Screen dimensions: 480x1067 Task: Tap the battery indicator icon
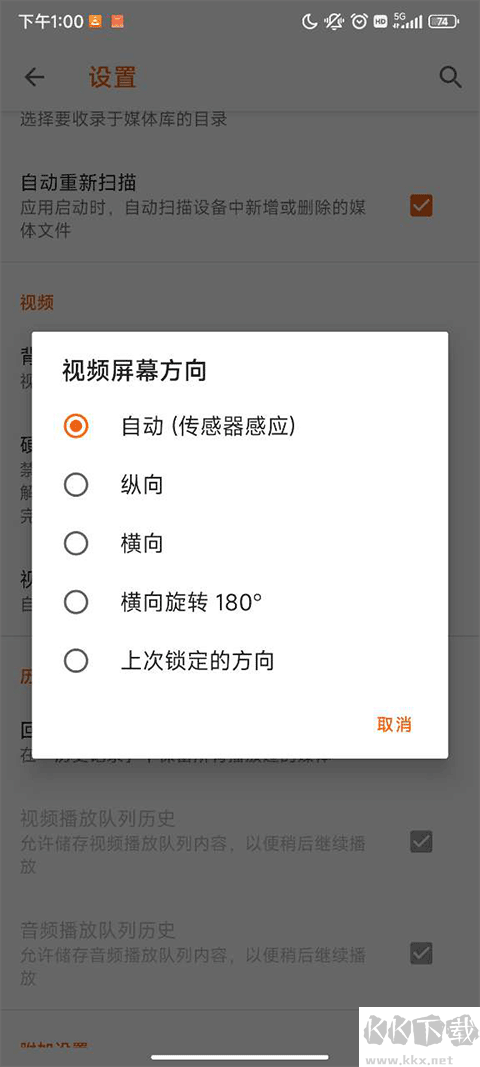point(443,22)
